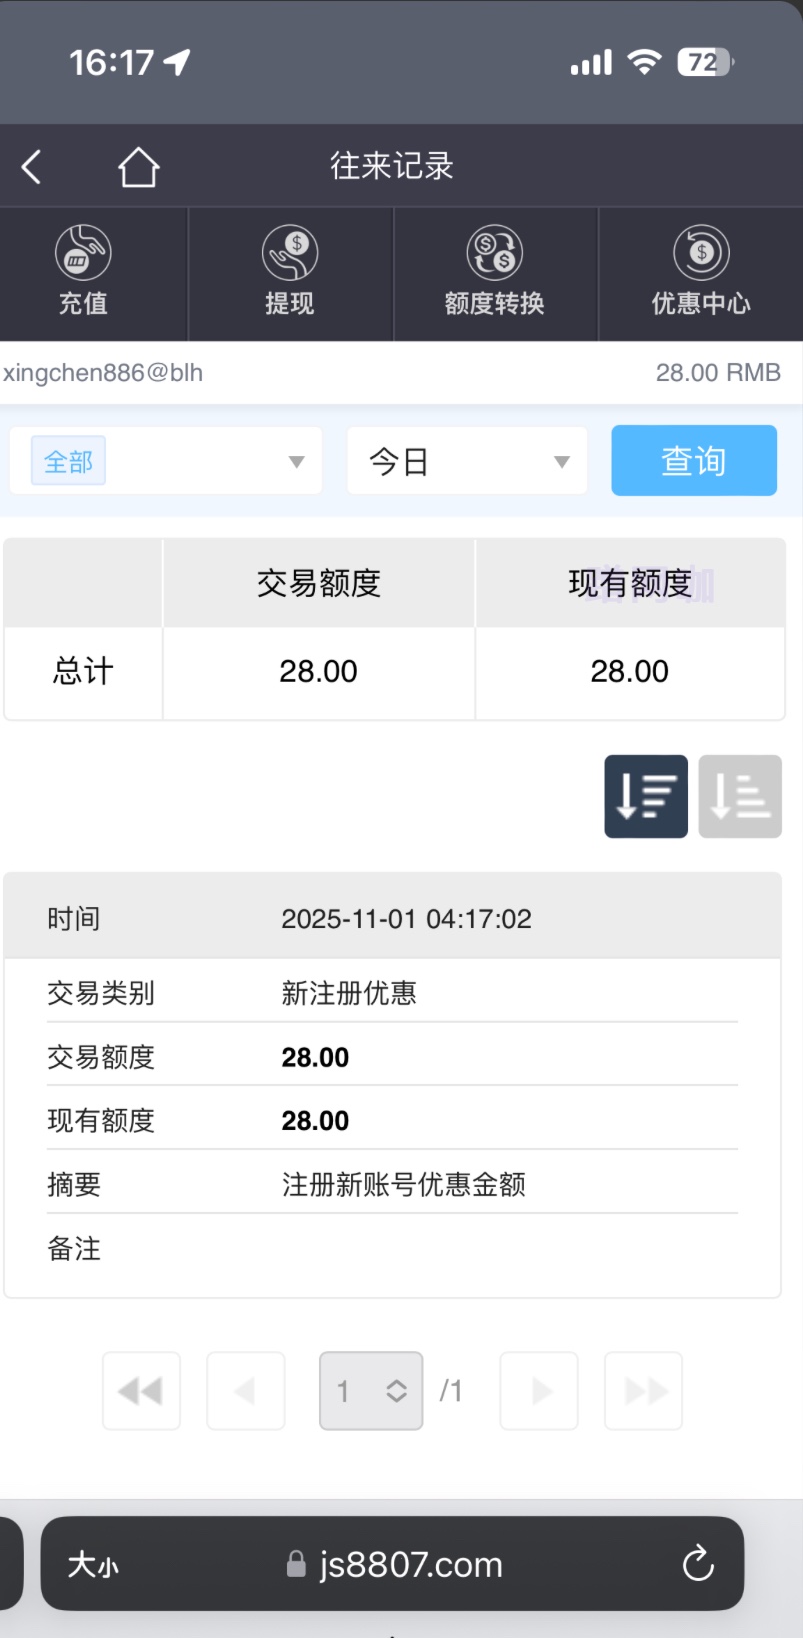Jump to first page of records
803x1638 pixels.
pos(141,1391)
